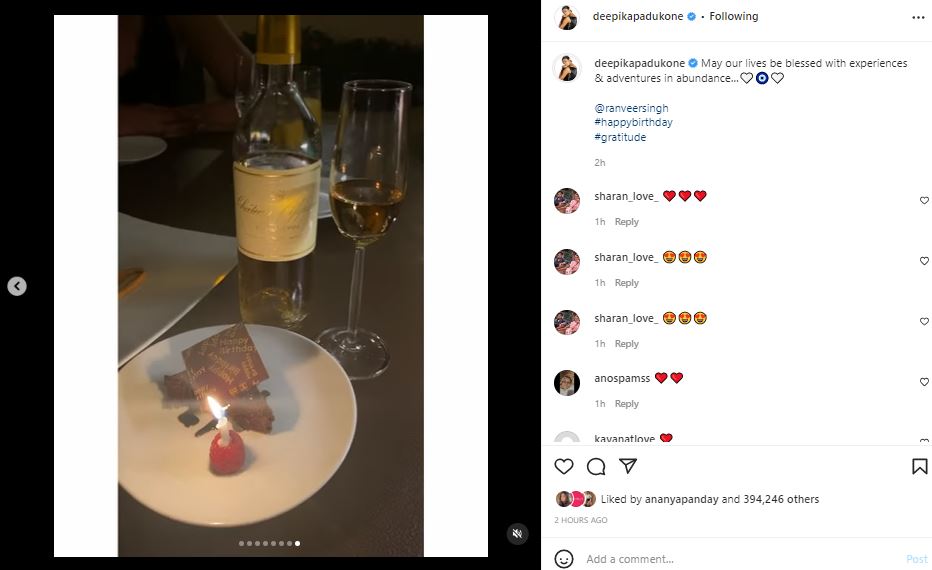Screen dimensions: 932x570
Task: Like sharan_love_ first hearts comment
Action: (924, 201)
